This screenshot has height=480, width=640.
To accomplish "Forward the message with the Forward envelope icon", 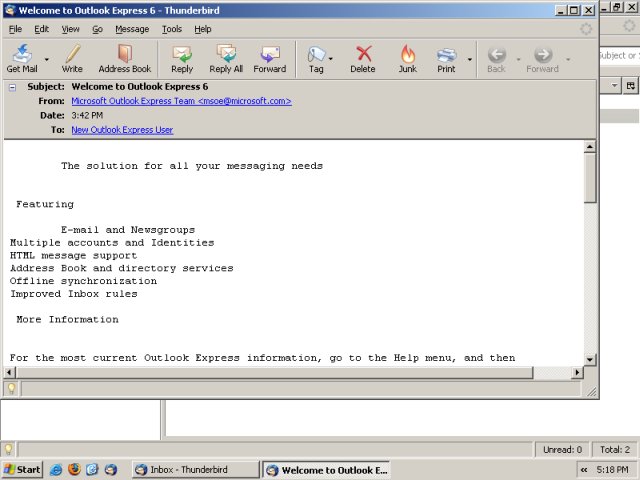I will click(x=269, y=58).
